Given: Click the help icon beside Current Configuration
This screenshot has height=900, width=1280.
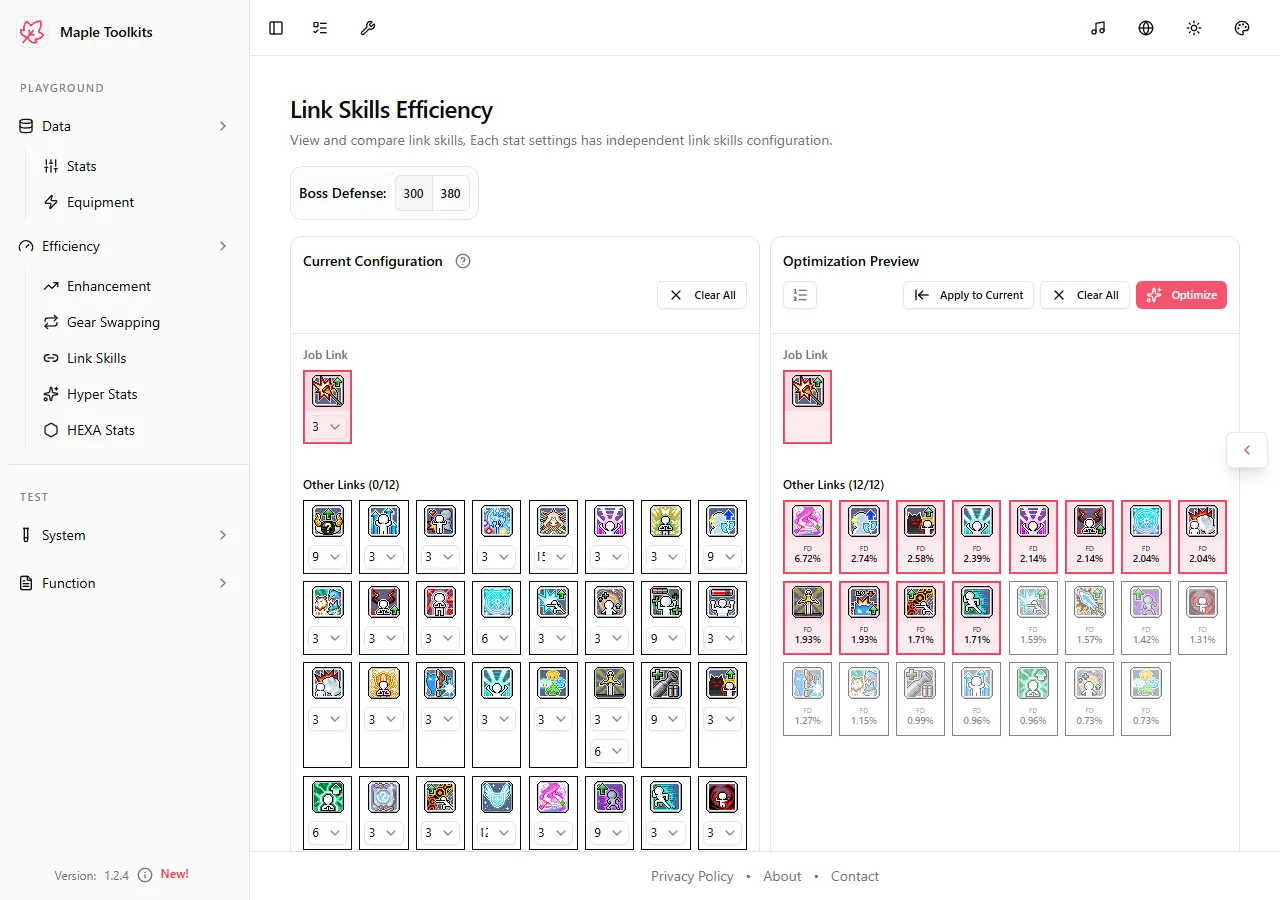Looking at the screenshot, I should click(463, 261).
